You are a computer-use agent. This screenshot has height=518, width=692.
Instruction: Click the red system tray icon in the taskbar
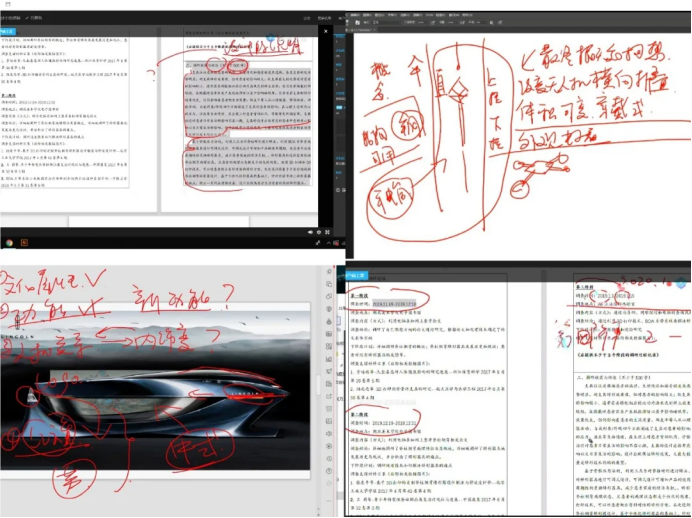(x=336, y=241)
